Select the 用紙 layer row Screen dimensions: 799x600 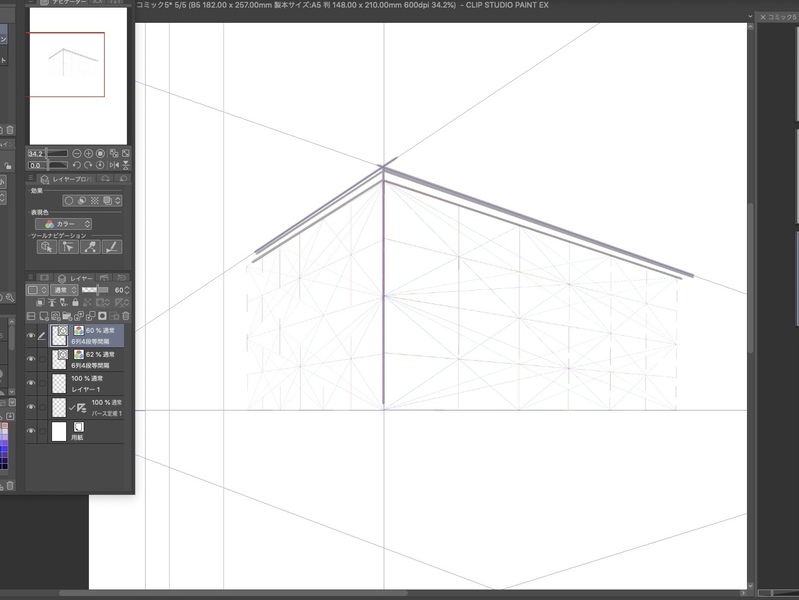point(87,431)
